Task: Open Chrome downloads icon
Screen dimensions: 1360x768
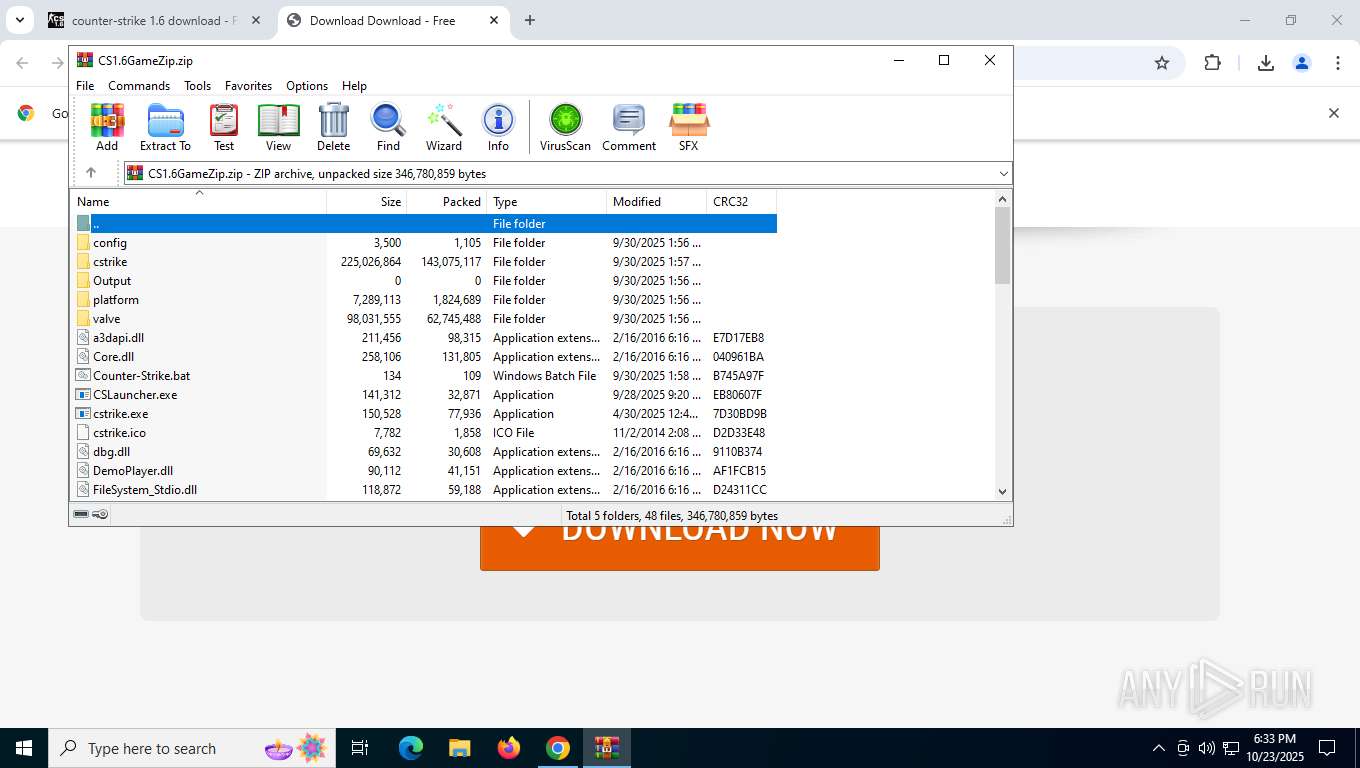Action: coord(1265,63)
